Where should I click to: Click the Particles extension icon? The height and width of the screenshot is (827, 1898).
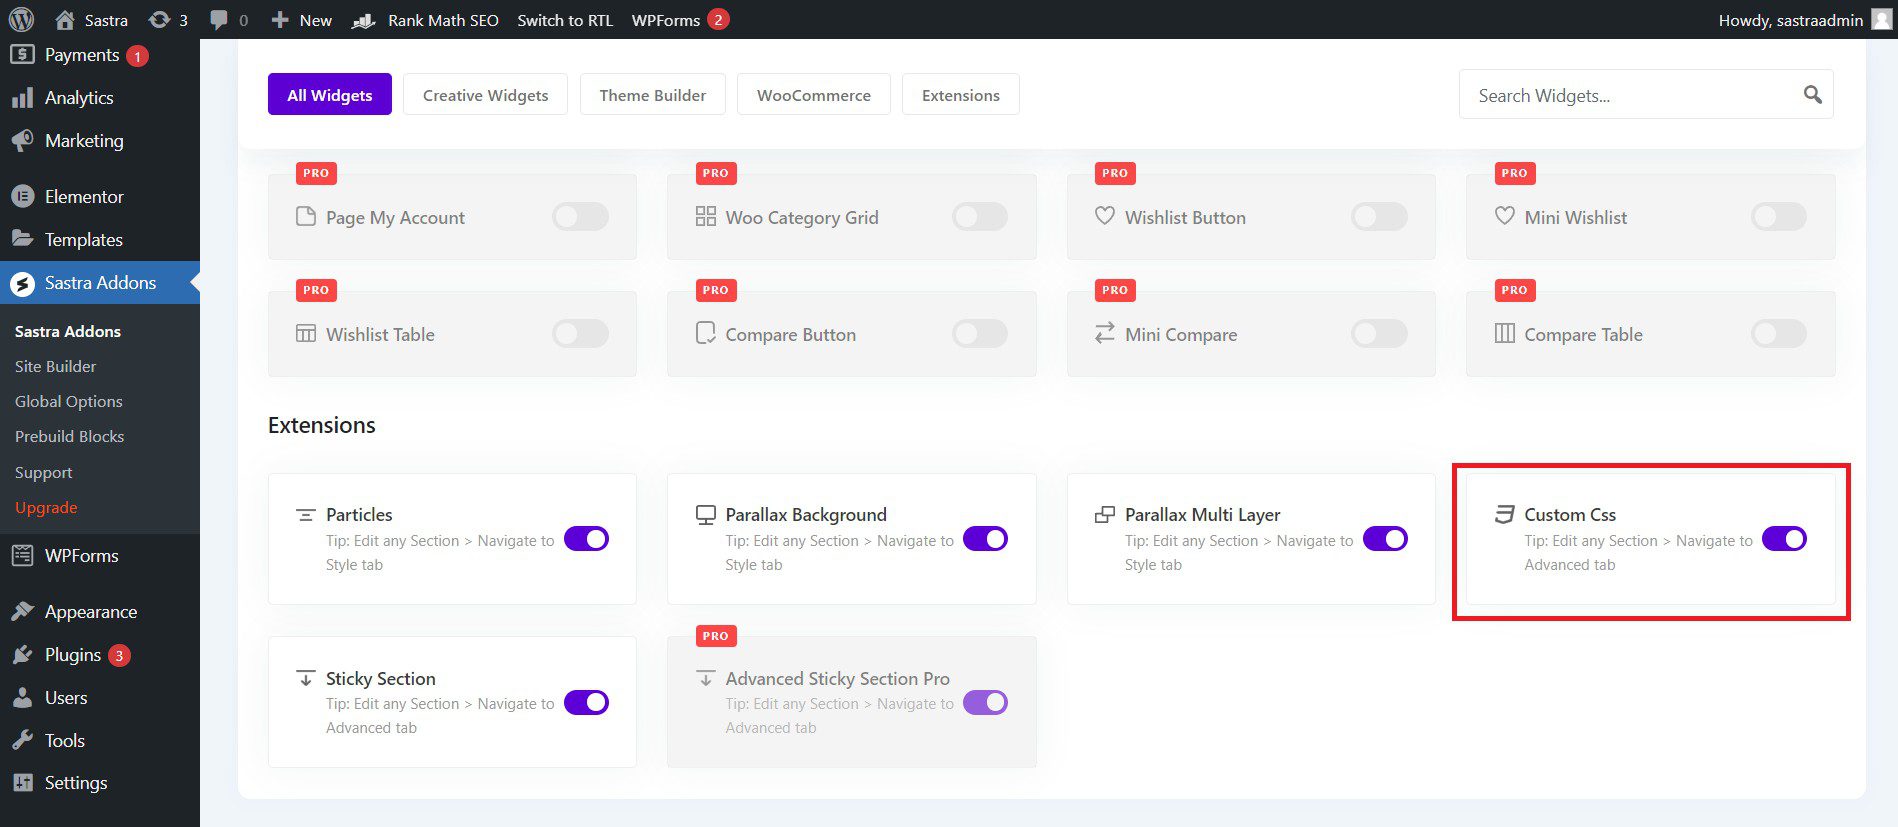306,515
